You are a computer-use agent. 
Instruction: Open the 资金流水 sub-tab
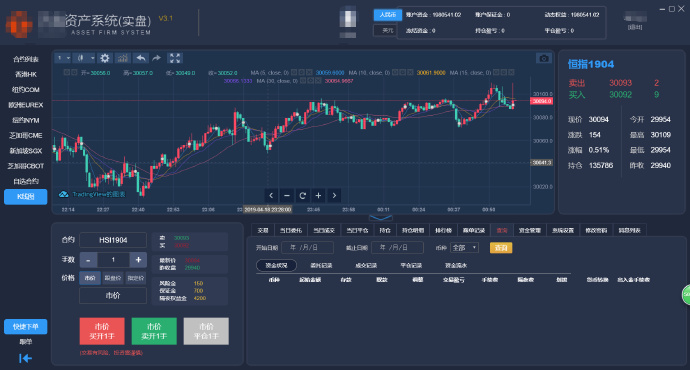pos(456,265)
